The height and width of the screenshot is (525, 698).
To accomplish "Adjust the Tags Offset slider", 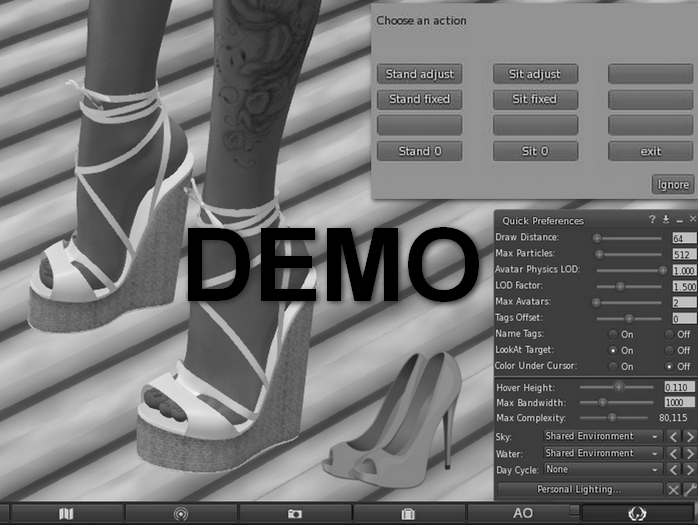I will 631,318.
